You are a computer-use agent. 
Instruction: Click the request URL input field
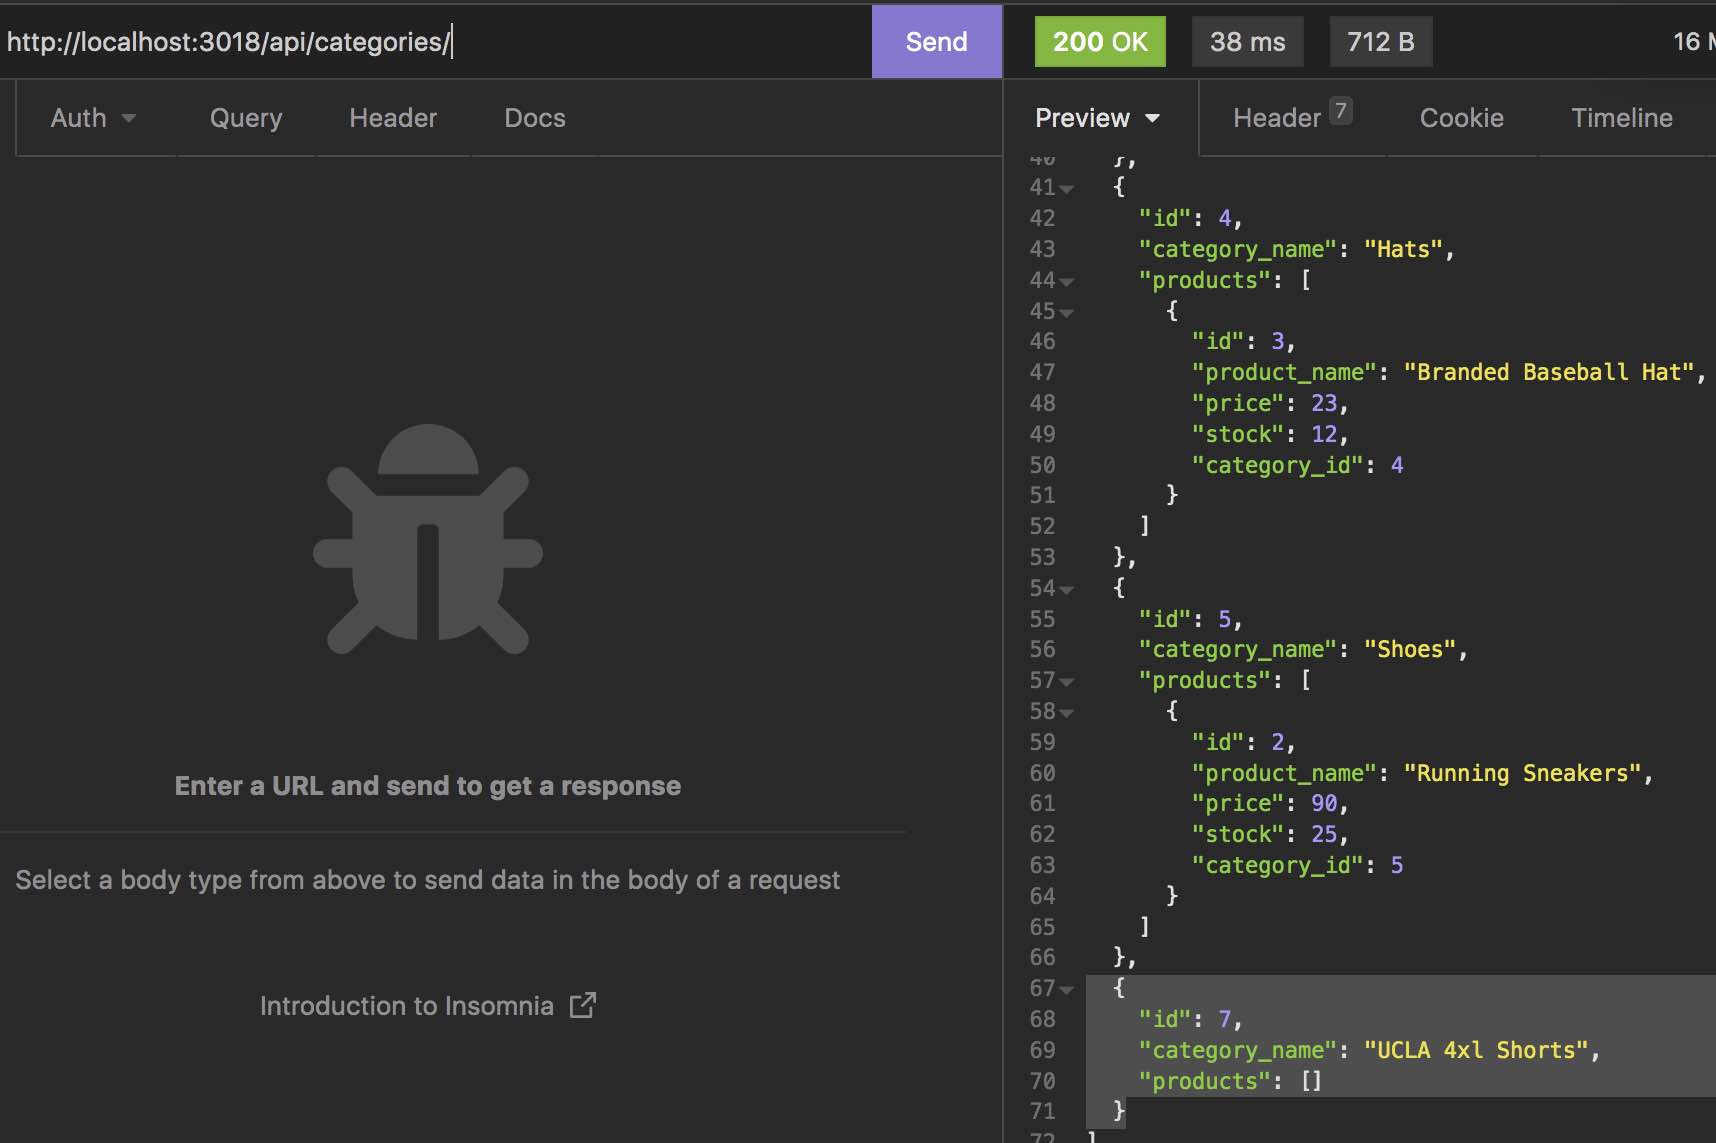pos(435,42)
